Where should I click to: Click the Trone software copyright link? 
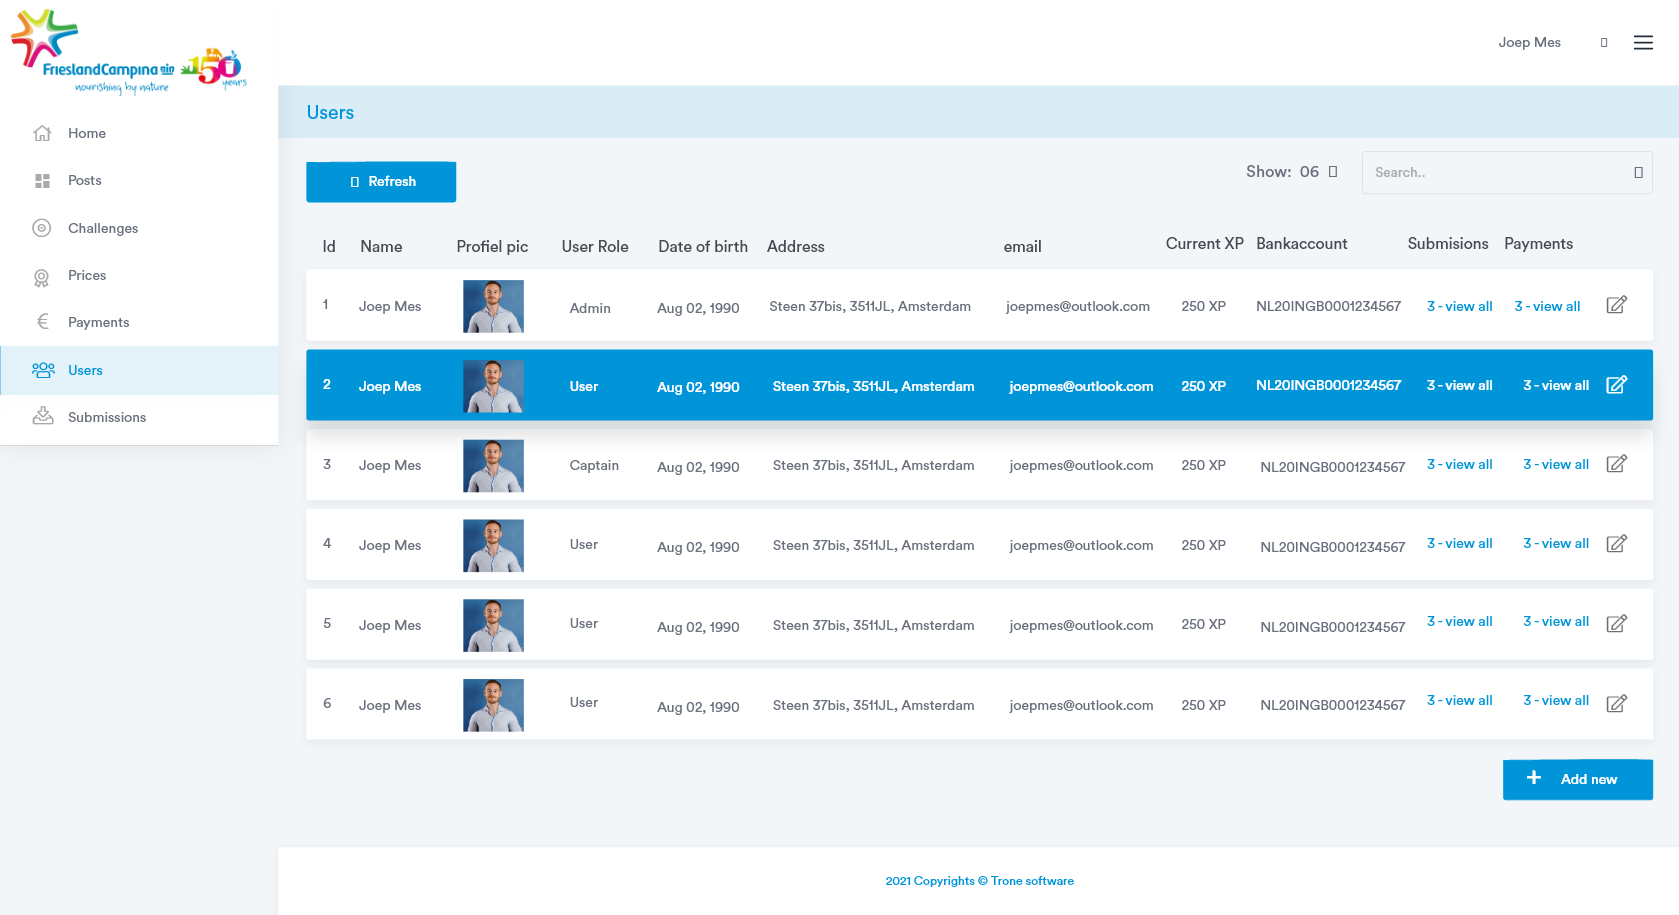(979, 881)
